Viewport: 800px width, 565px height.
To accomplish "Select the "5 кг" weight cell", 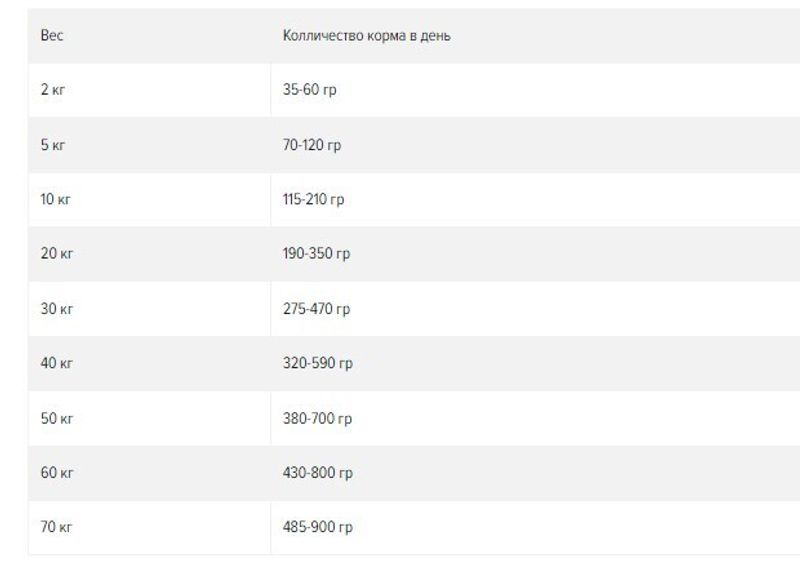I will pyautogui.click(x=53, y=145).
